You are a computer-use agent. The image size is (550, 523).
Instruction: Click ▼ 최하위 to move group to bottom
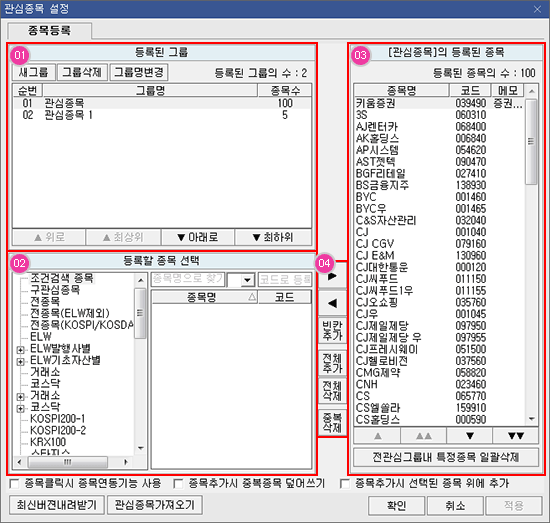click(273, 237)
